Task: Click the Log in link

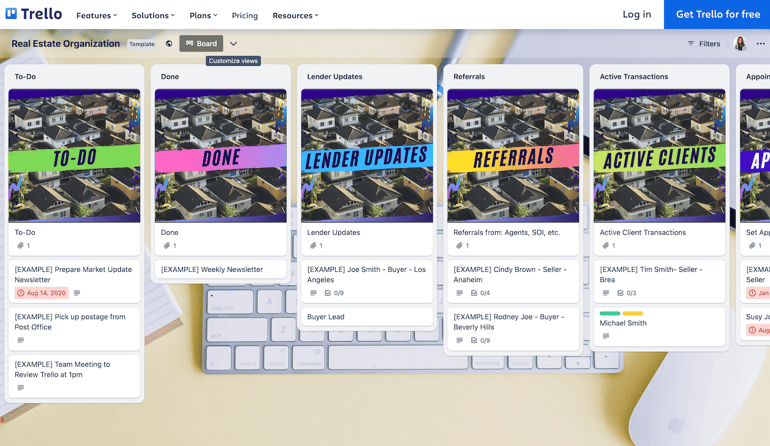Action: (636, 14)
